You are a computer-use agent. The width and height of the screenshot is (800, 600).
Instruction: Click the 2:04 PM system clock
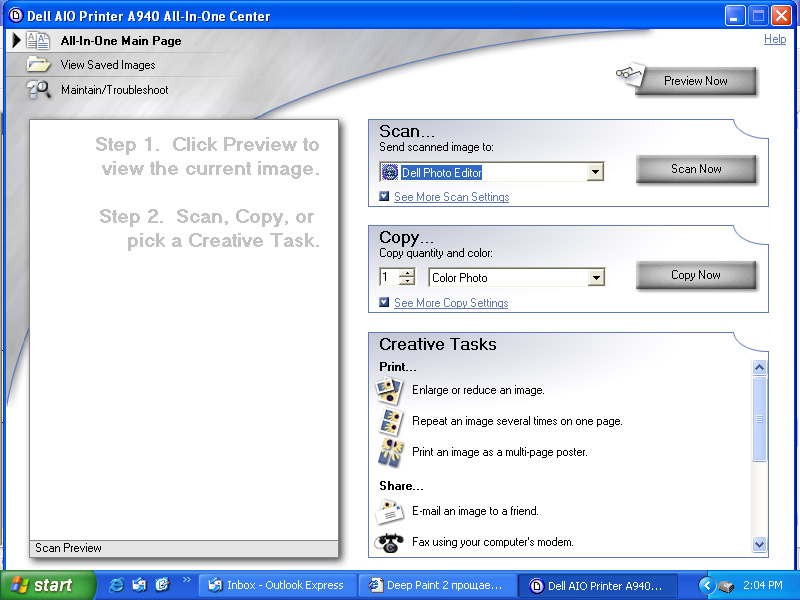pos(763,585)
